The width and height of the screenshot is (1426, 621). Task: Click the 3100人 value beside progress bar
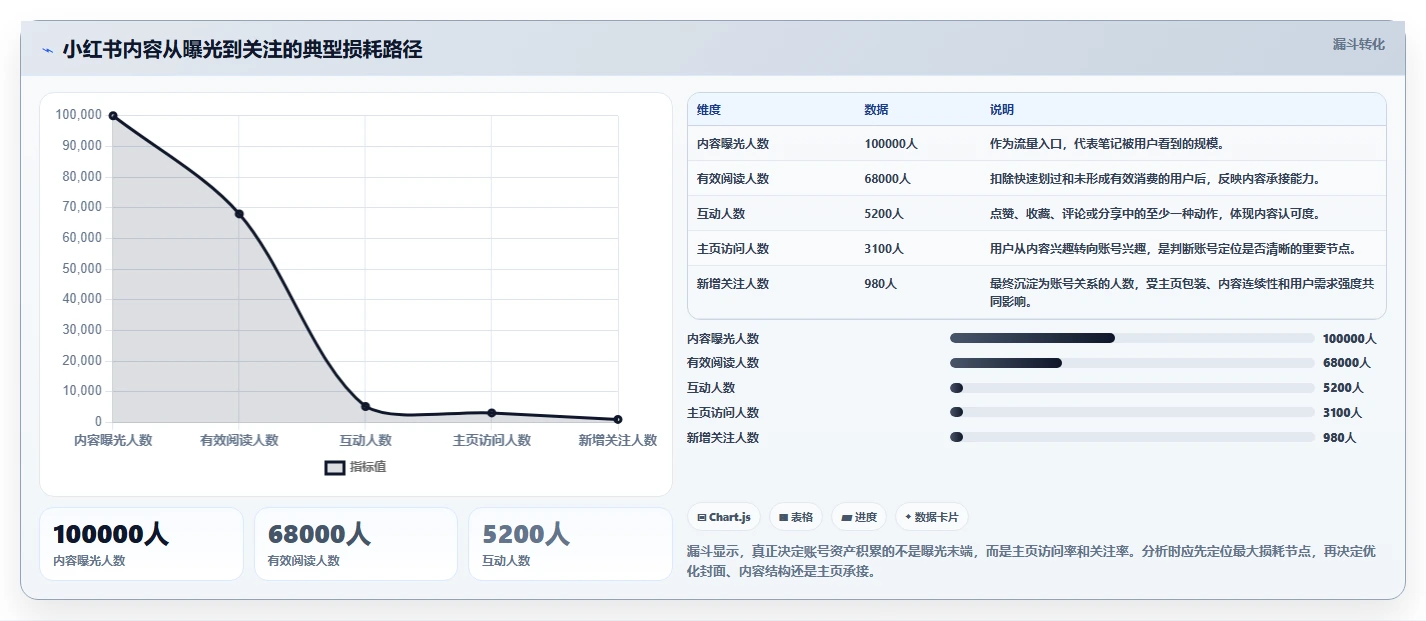pos(1343,413)
